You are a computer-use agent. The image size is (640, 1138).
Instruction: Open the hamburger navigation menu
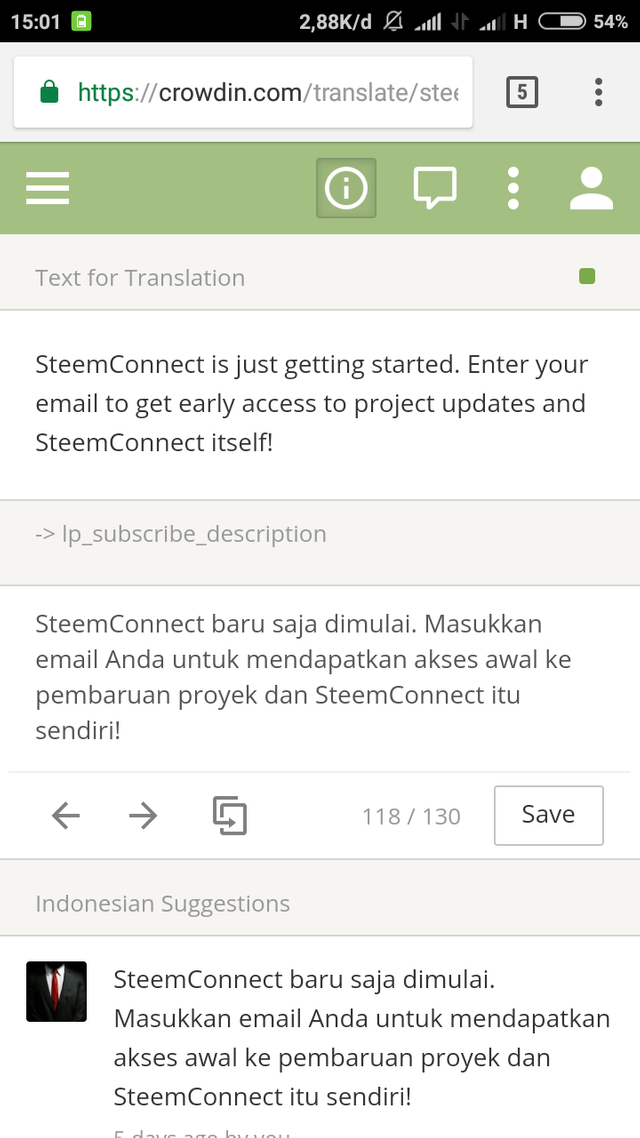click(47, 187)
